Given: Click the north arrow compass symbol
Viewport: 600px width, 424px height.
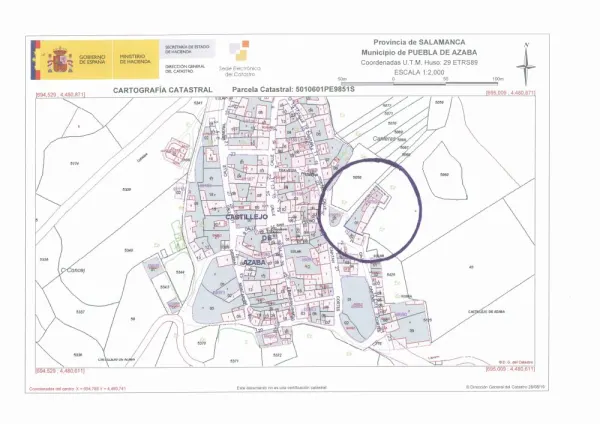Looking at the screenshot, I should click(526, 64).
